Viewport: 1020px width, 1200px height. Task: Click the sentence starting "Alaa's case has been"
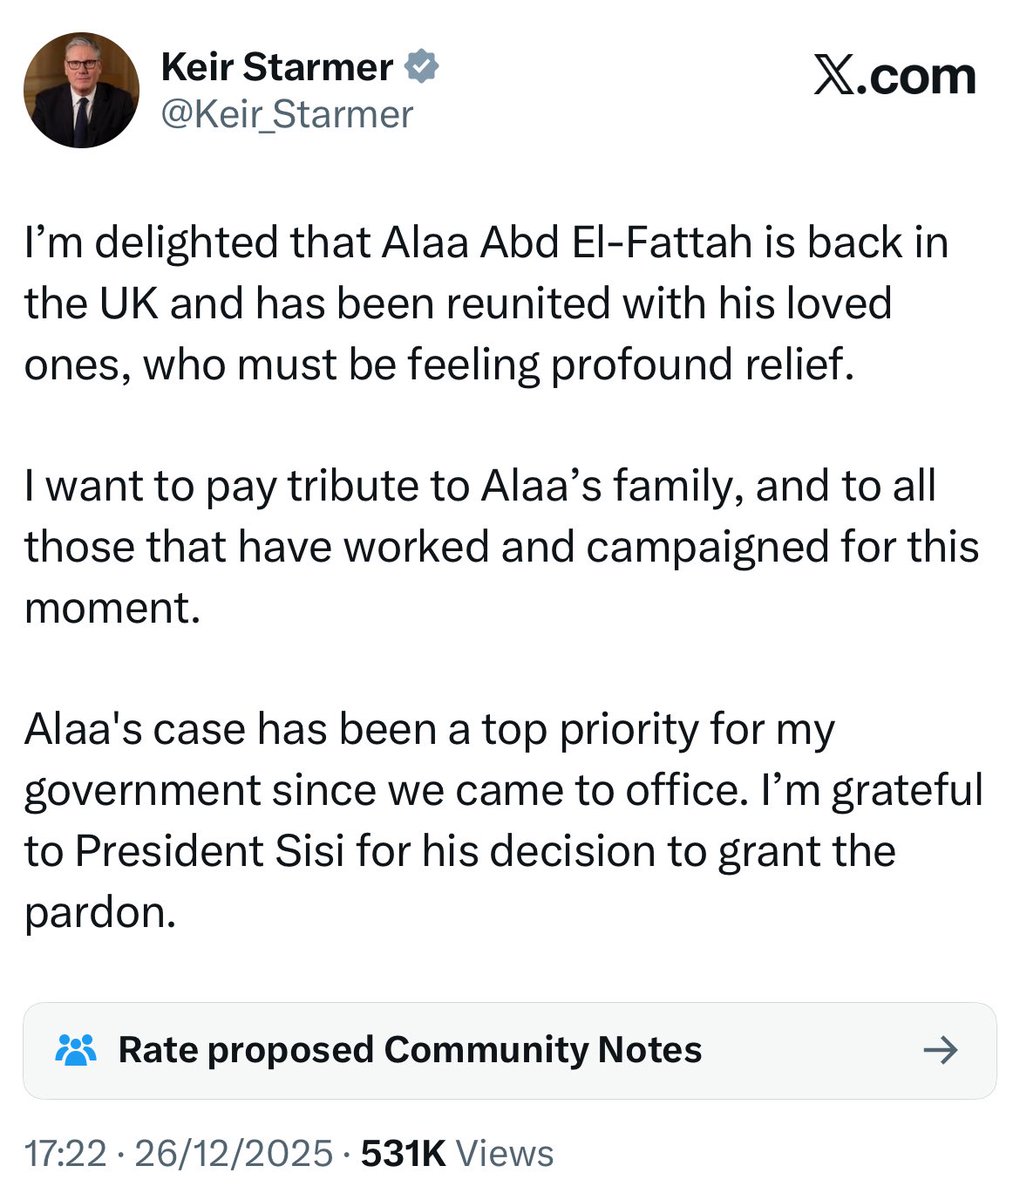pyautogui.click(x=430, y=730)
